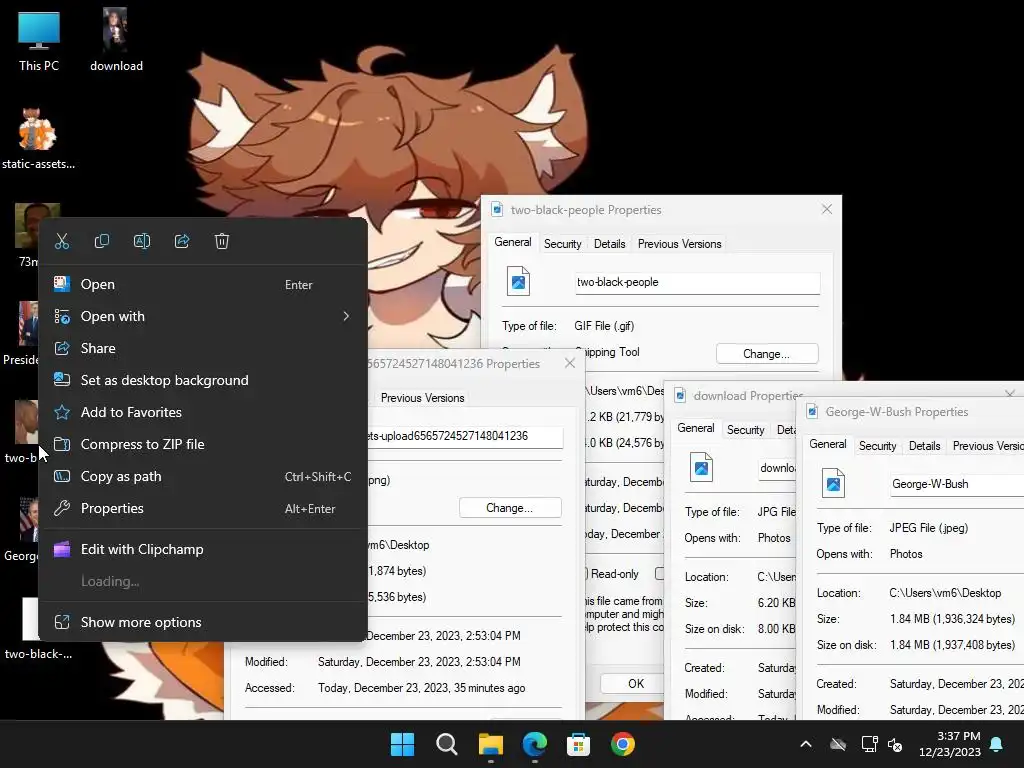This screenshot has width=1024, height=768.
Task: Open This PC desktop icon
Action: point(39,42)
